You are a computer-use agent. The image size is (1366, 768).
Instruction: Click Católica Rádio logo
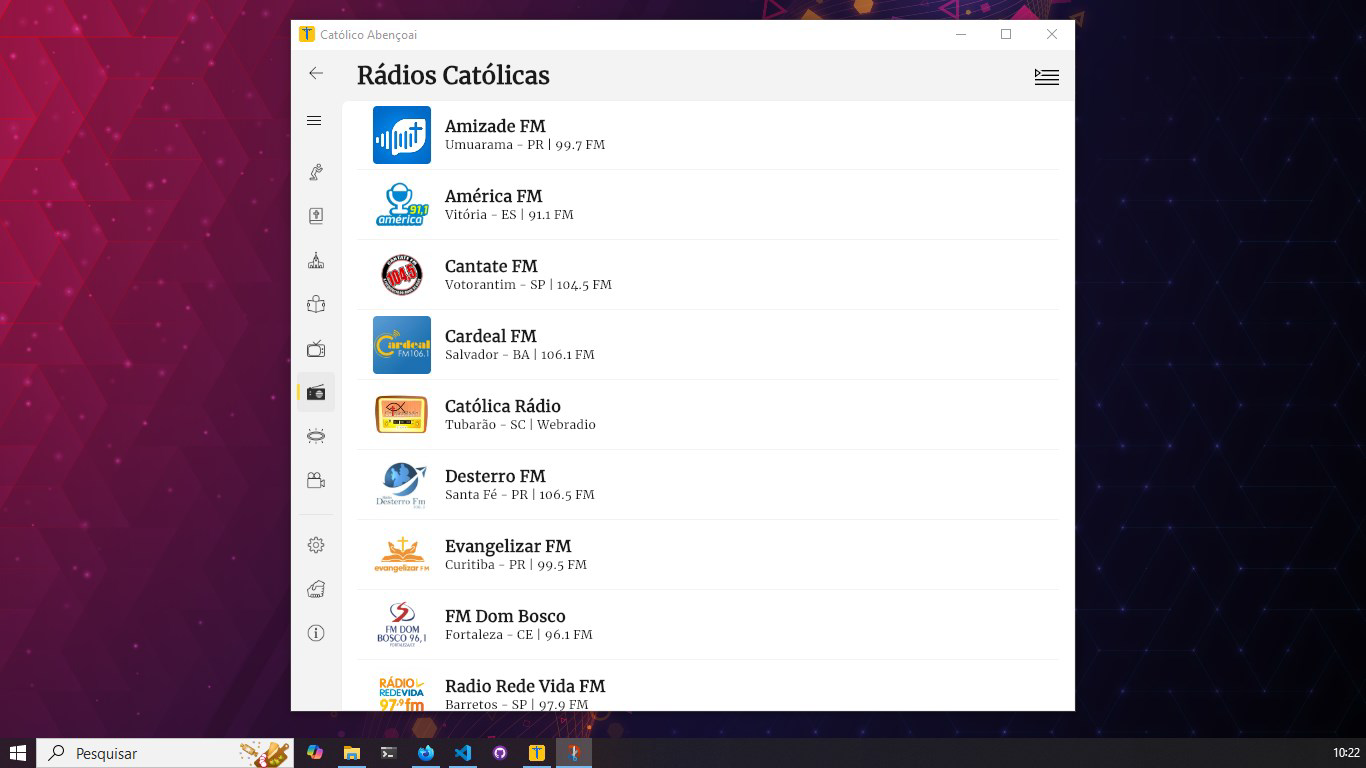click(402, 415)
